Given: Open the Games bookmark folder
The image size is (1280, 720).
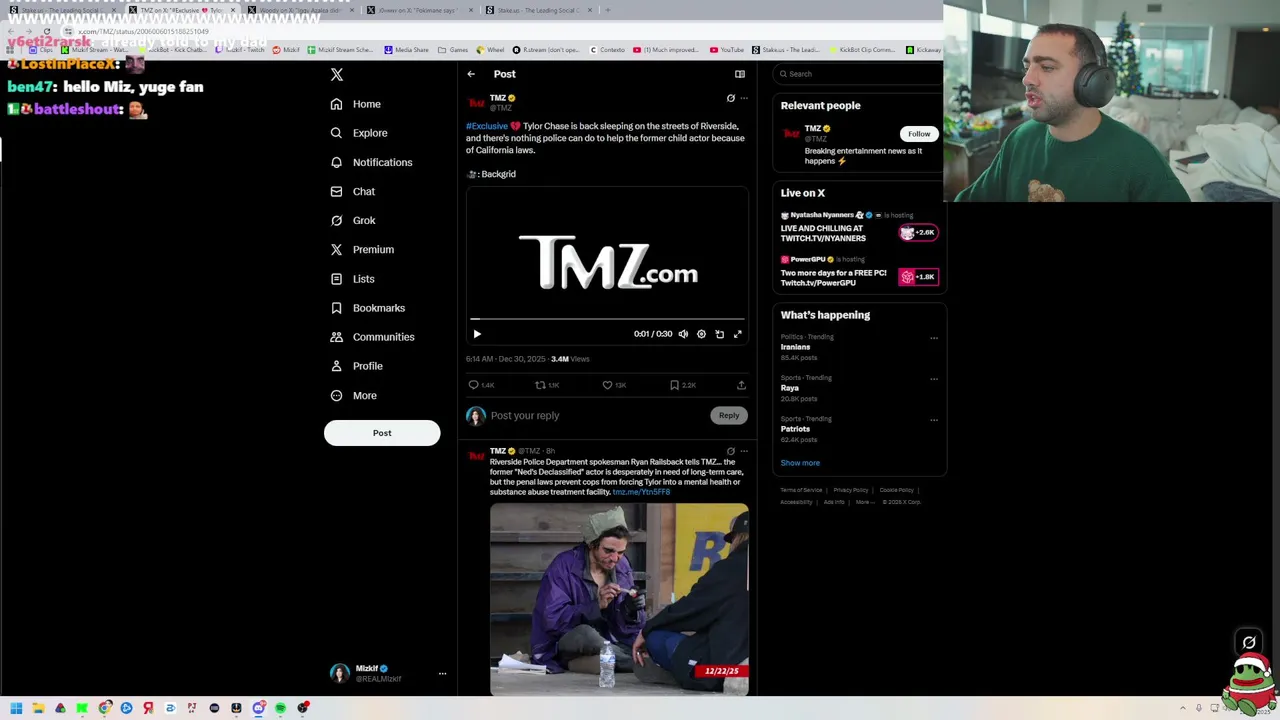Looking at the screenshot, I should point(453,50).
